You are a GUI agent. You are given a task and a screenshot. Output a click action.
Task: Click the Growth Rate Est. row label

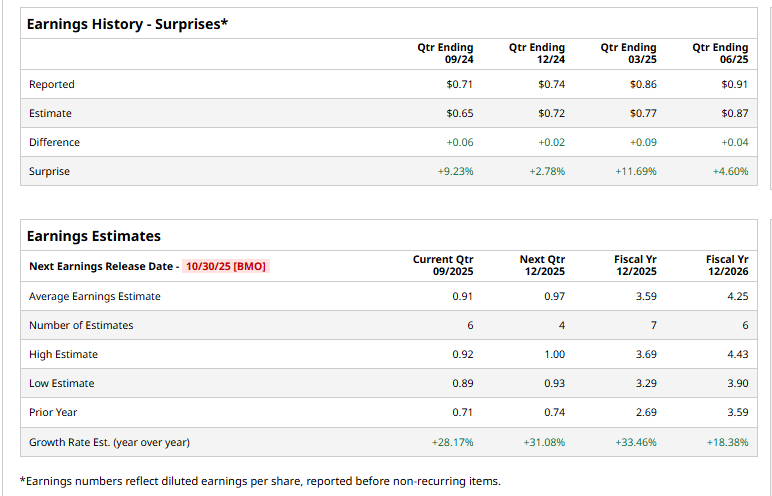[x=109, y=442]
